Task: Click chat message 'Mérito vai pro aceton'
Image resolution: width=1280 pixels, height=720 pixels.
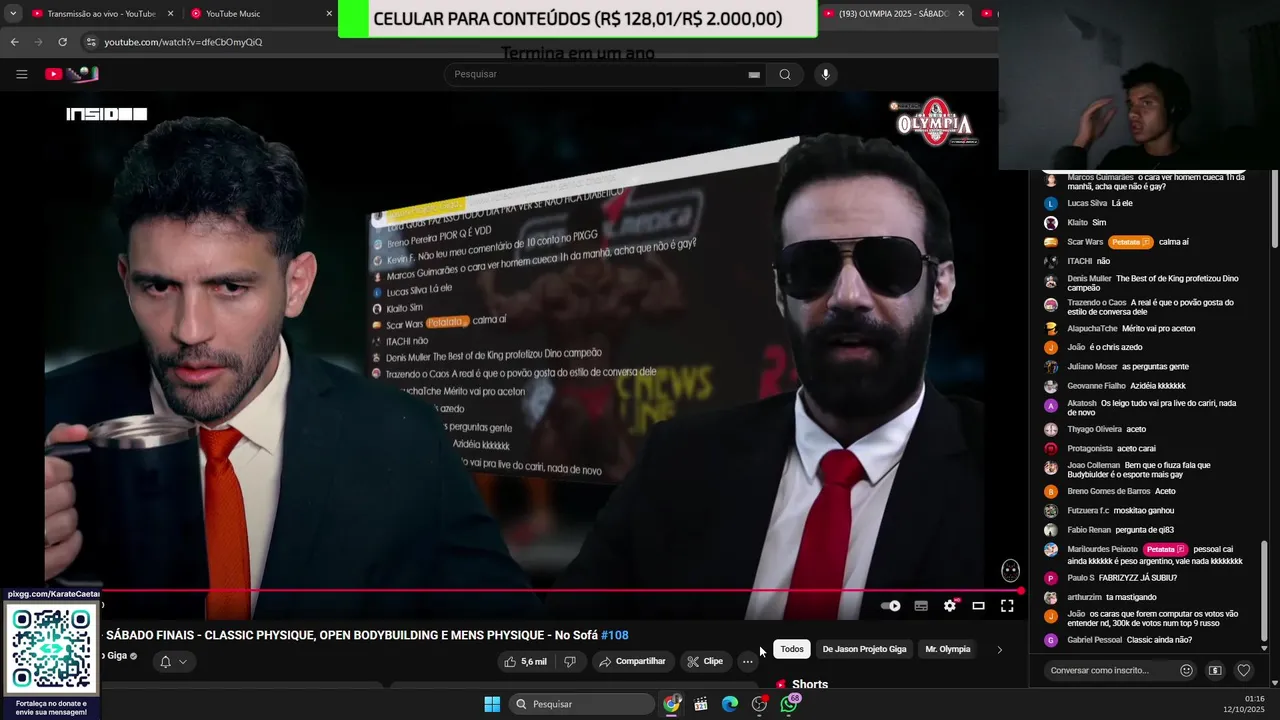Action: [x=1158, y=328]
